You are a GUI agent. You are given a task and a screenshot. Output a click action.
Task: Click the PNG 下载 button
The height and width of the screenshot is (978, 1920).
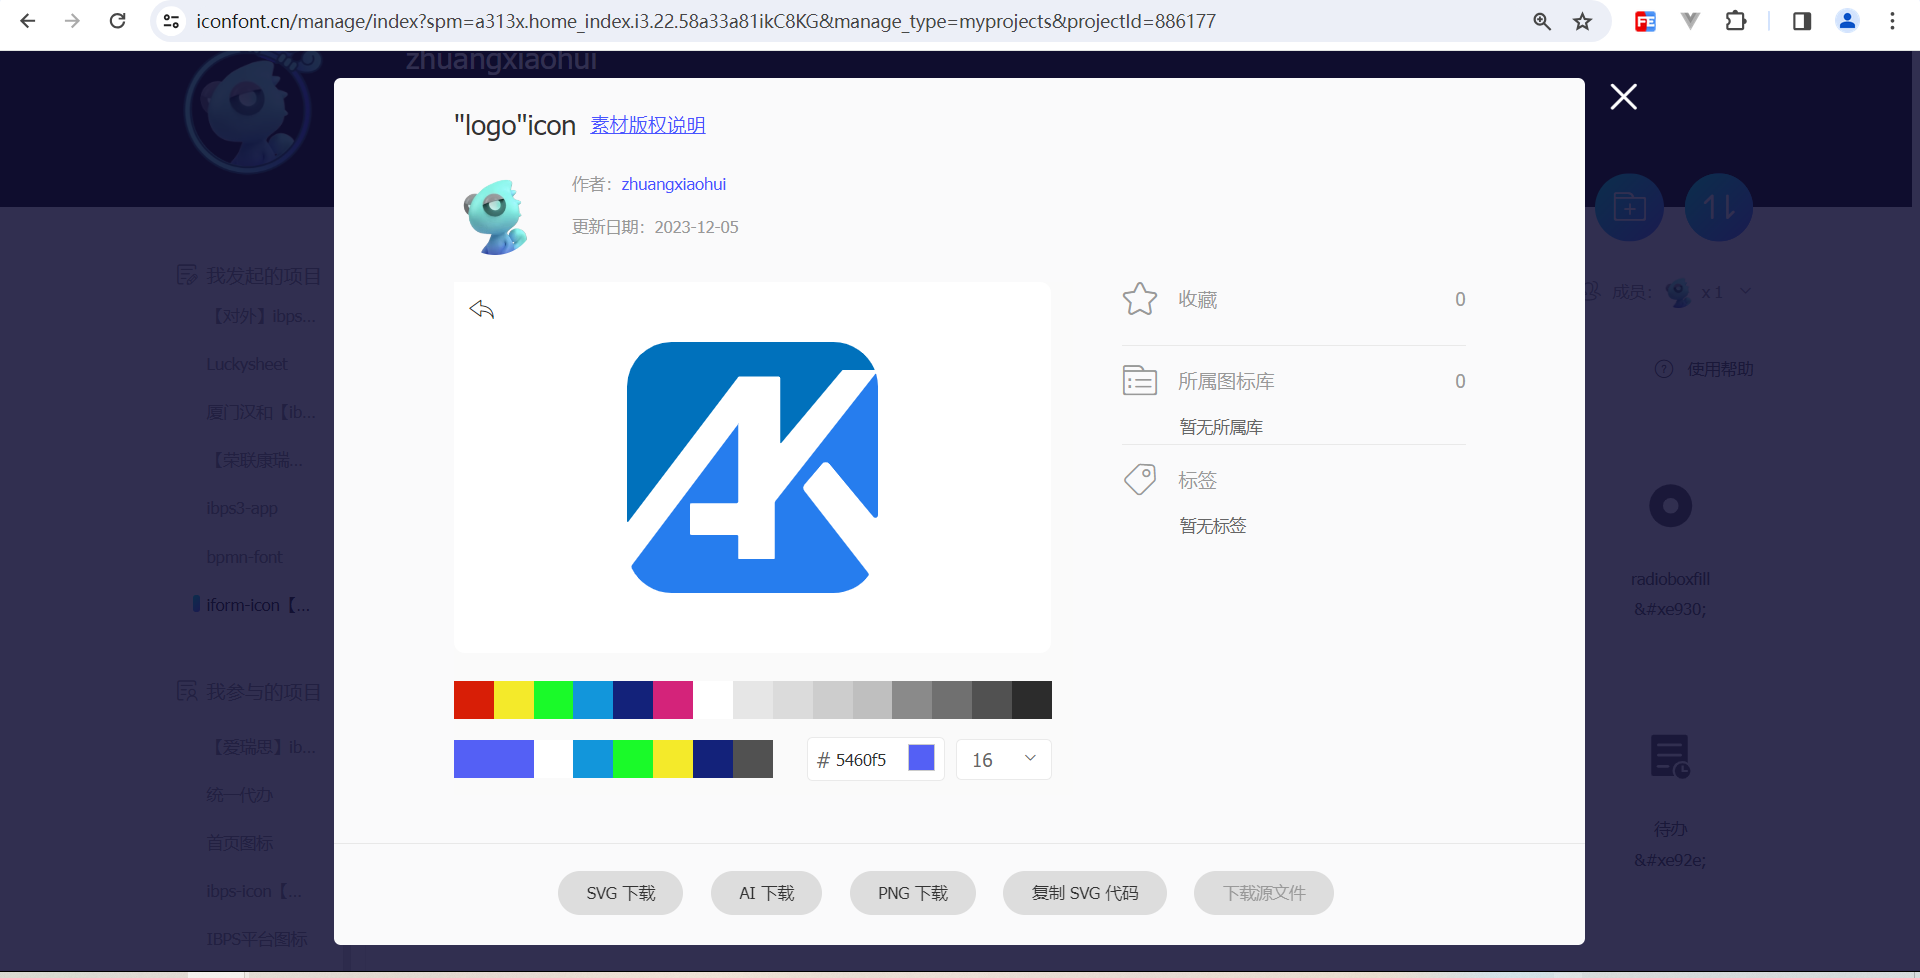[912, 893]
